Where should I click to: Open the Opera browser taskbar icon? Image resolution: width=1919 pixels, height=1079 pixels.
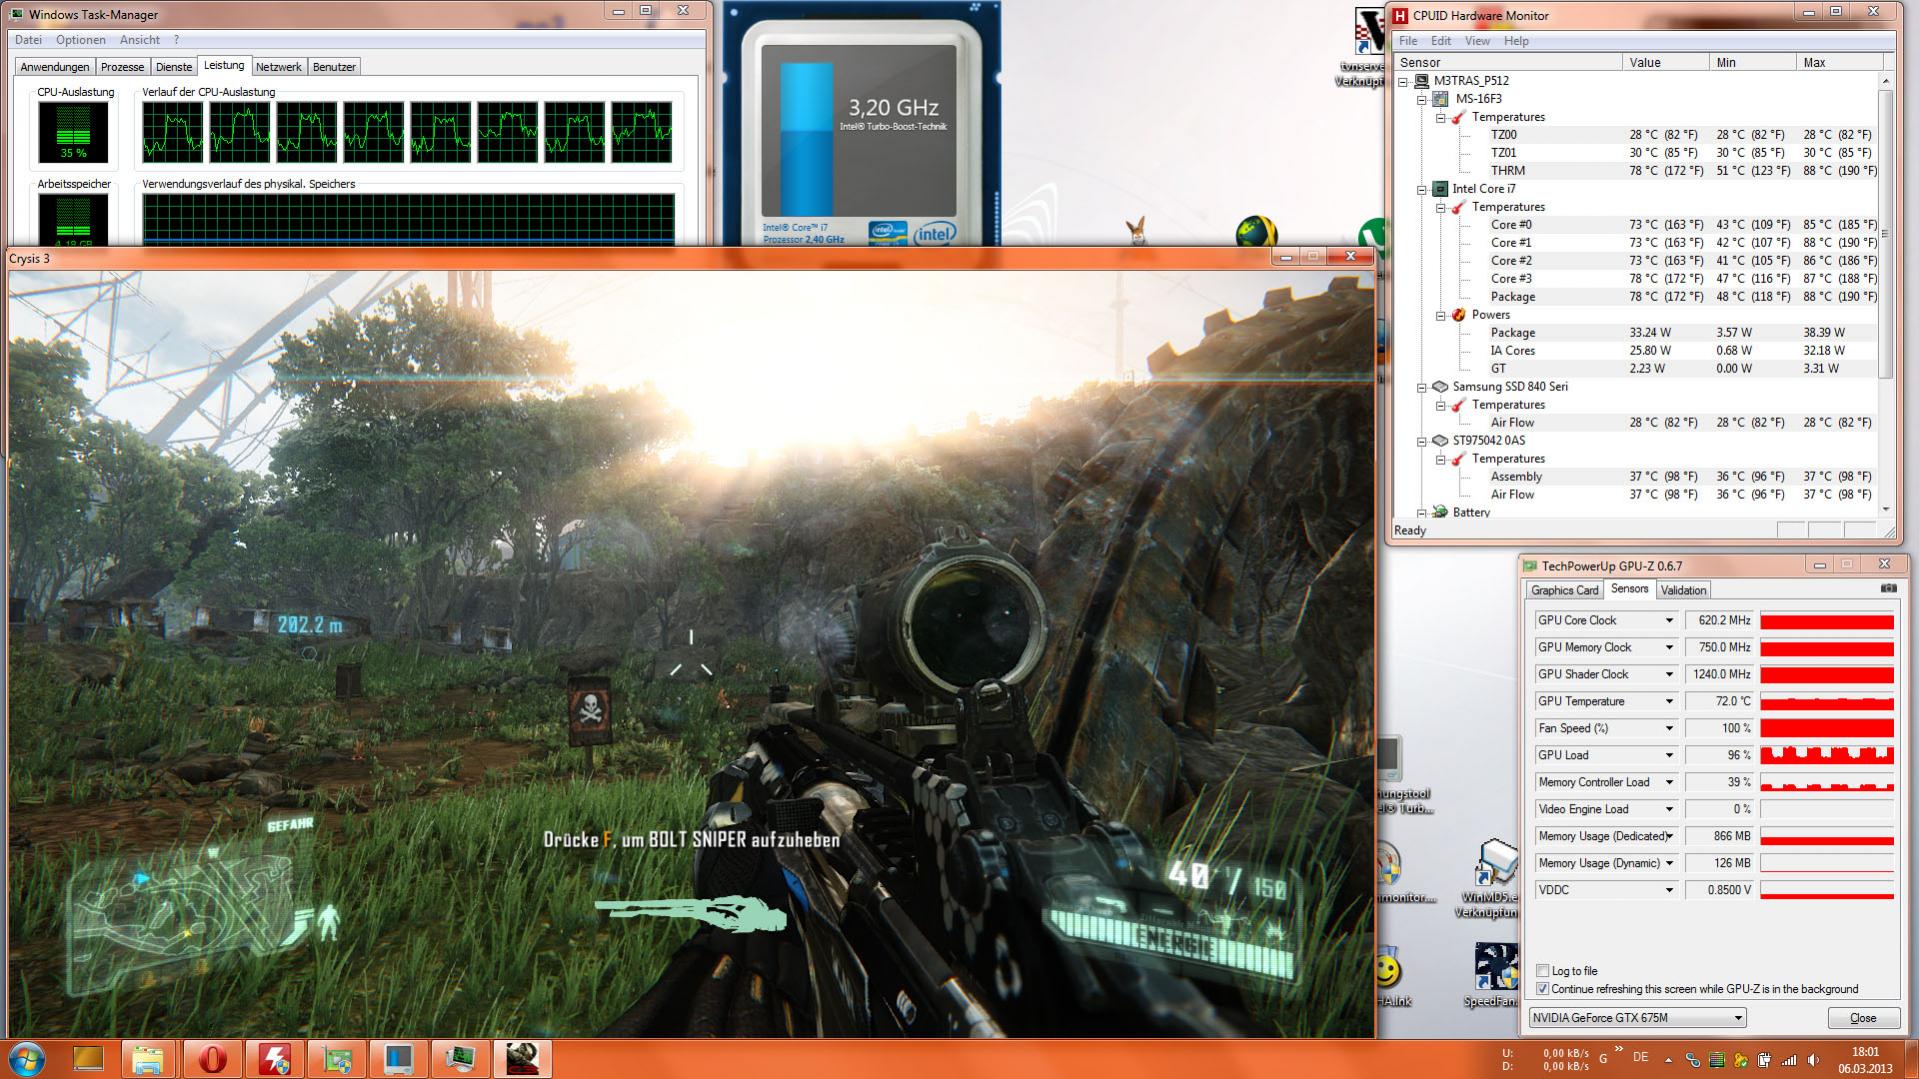(212, 1059)
